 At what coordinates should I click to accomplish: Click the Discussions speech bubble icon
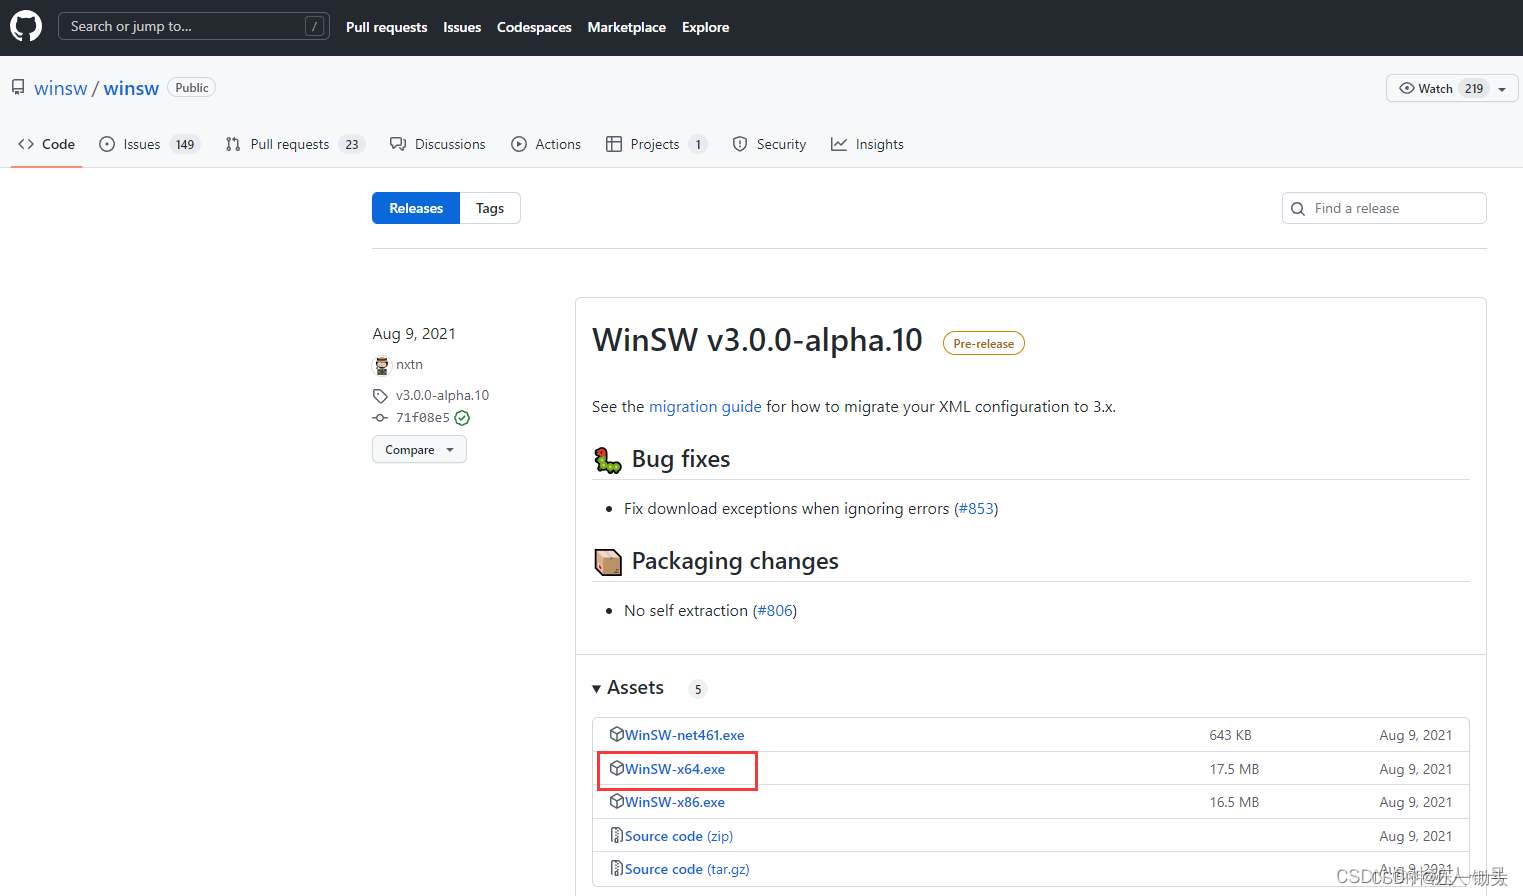click(398, 144)
